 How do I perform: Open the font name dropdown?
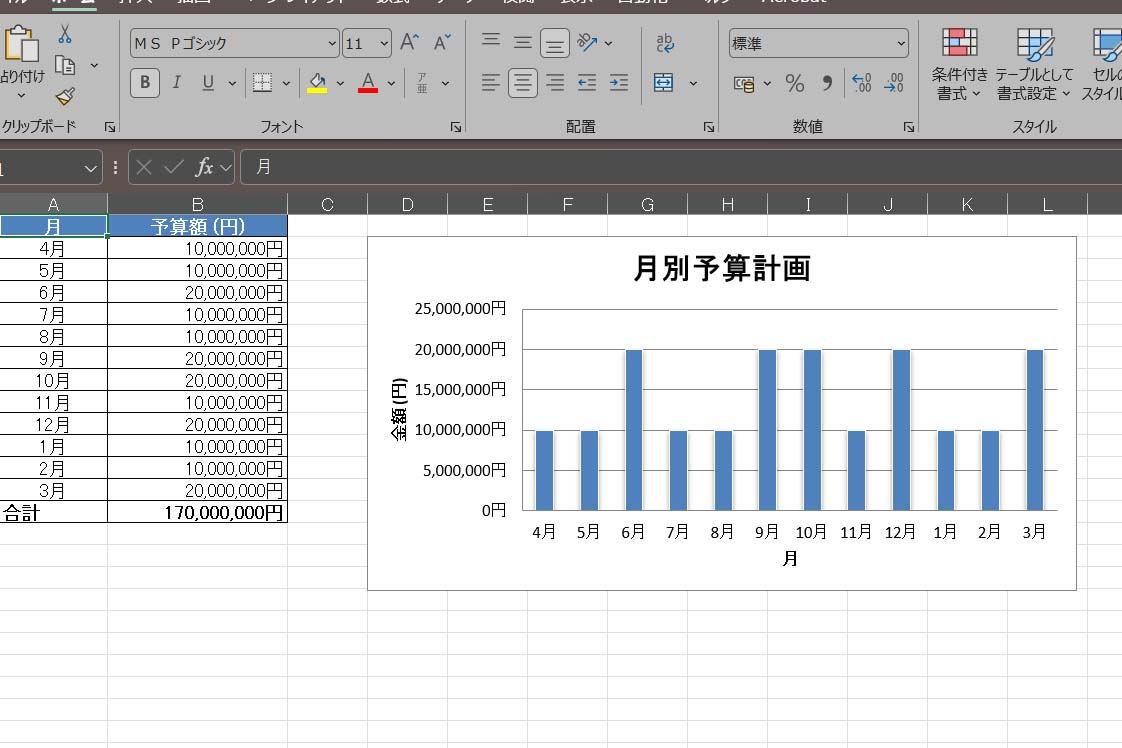[330, 43]
